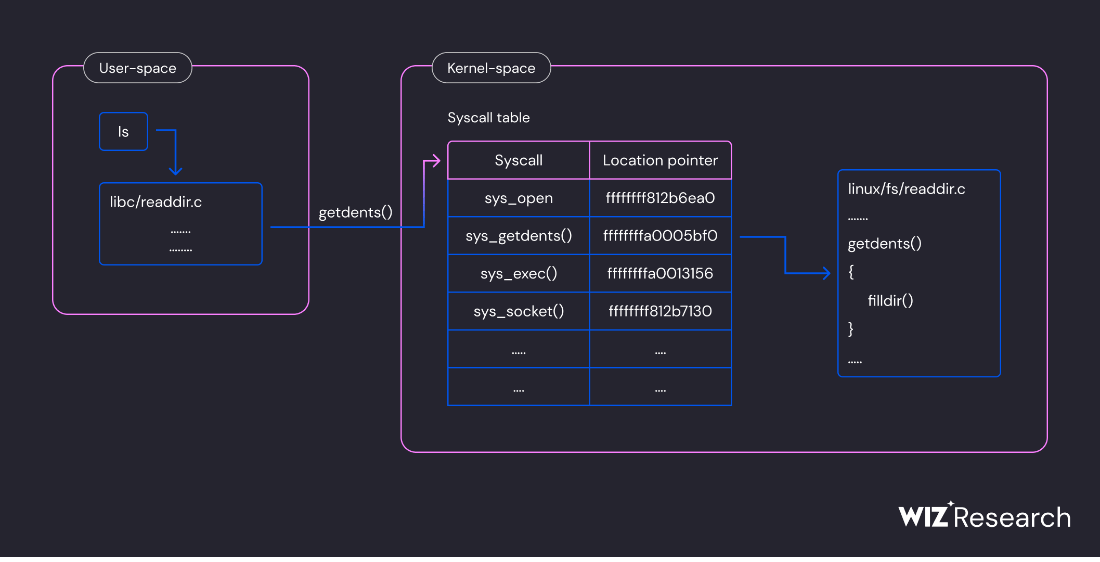The width and height of the screenshot is (1100, 562).
Task: Select the sys_exec() cell
Action: tap(518, 274)
